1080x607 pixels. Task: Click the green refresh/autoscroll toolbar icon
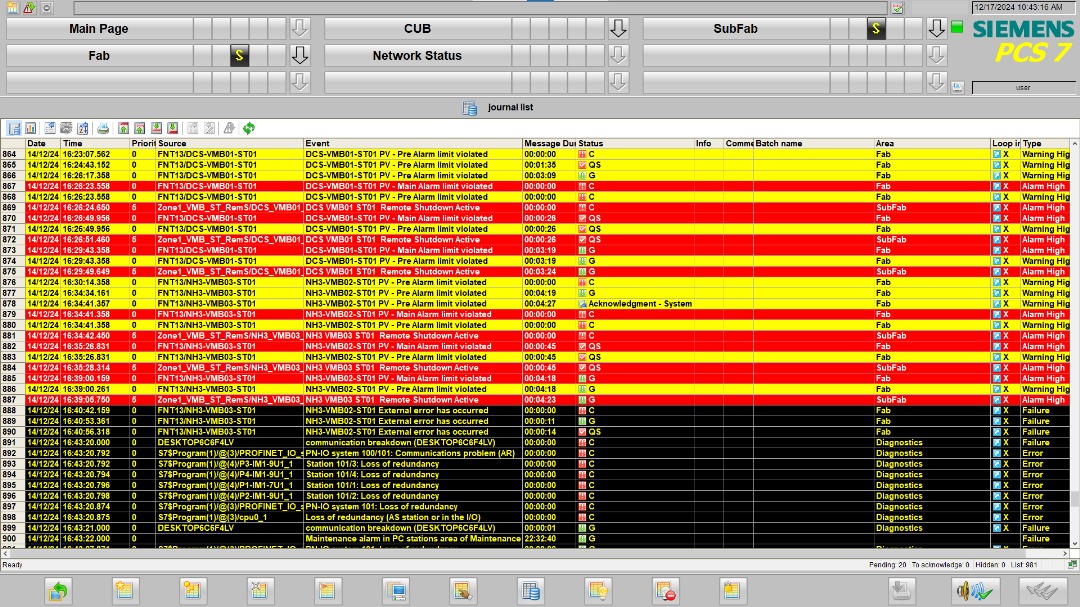(x=249, y=128)
